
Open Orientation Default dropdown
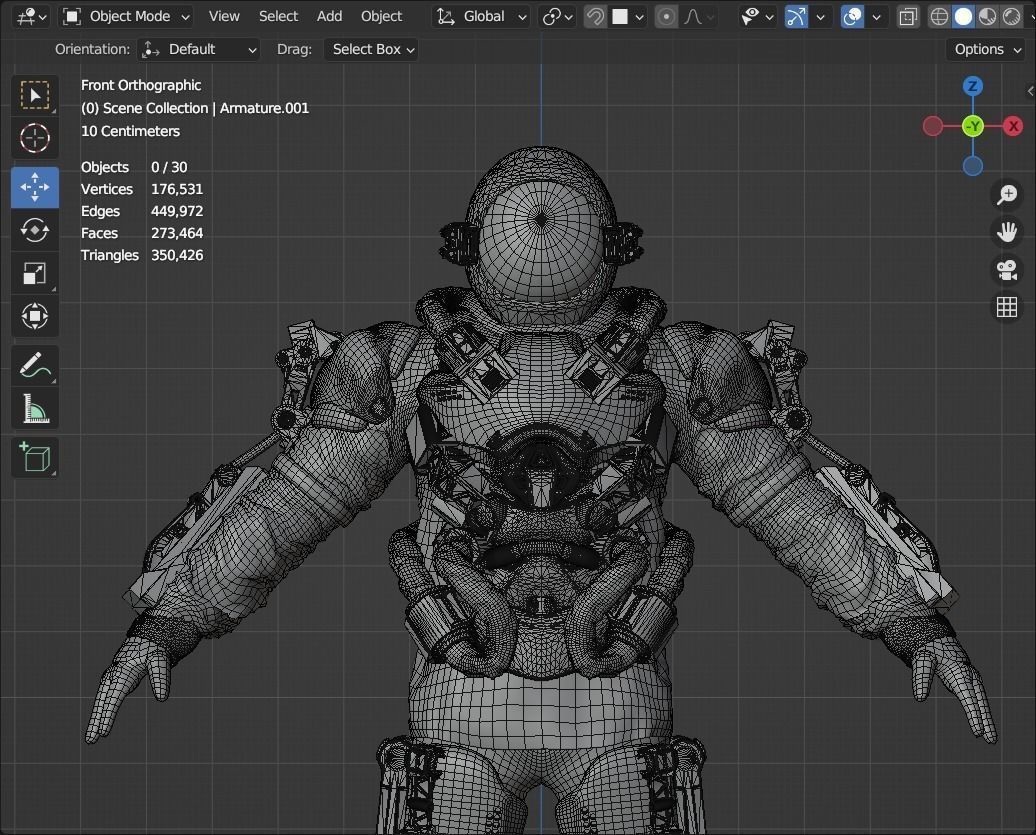point(199,50)
